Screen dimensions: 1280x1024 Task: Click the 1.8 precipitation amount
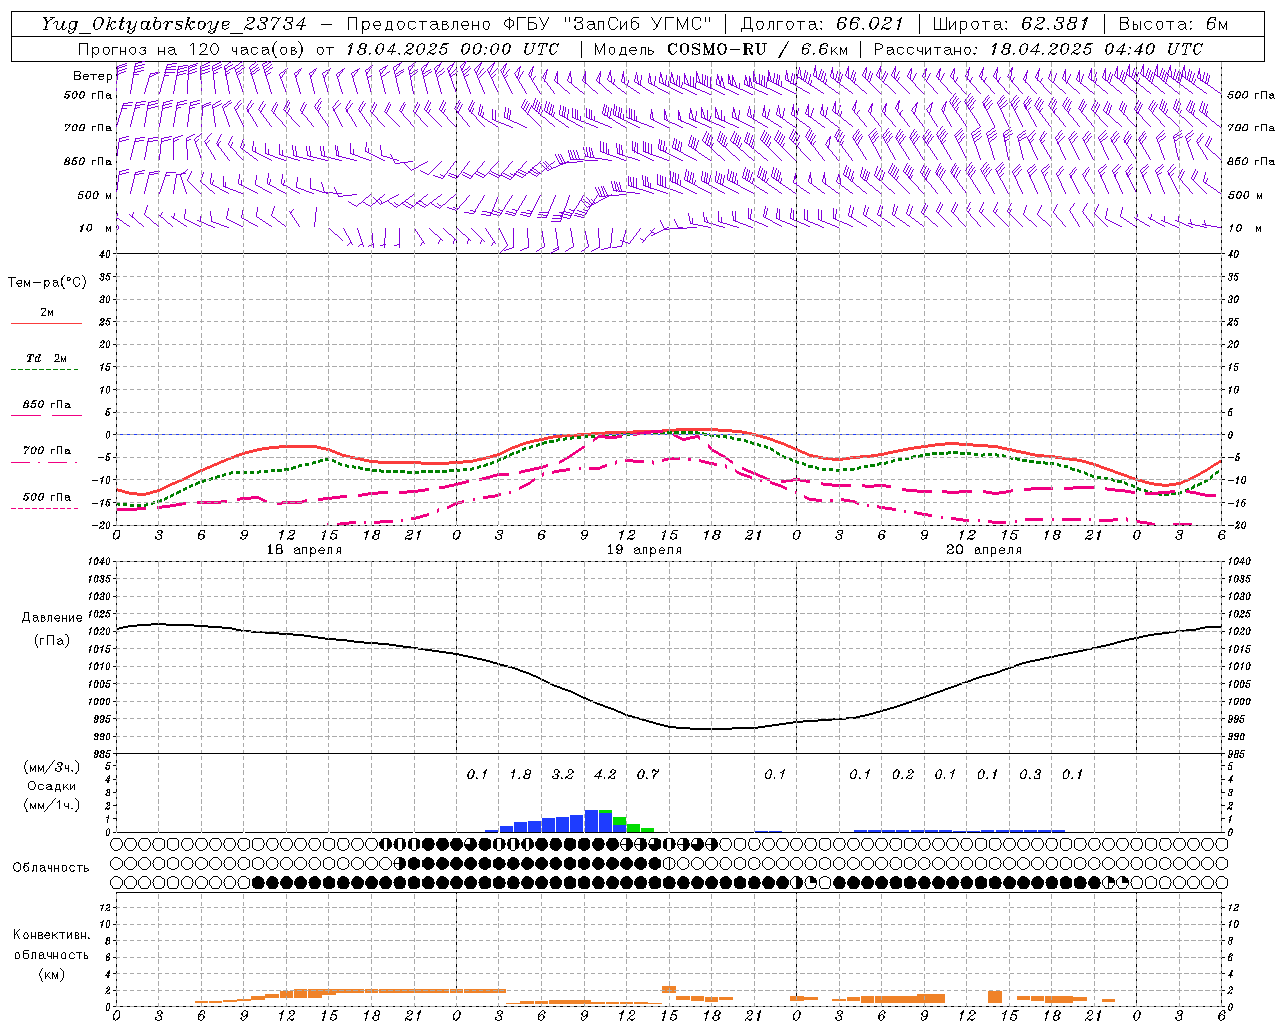click(x=520, y=774)
